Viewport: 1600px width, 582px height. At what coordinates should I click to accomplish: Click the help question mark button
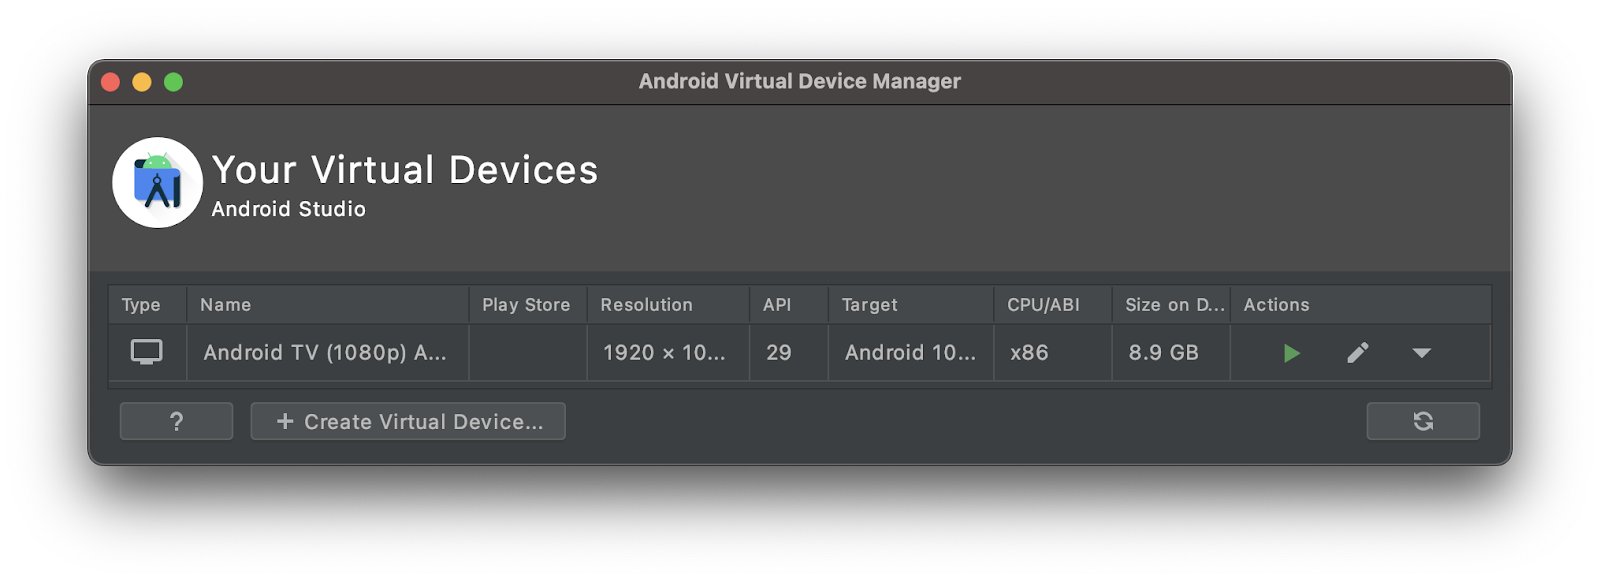176,421
